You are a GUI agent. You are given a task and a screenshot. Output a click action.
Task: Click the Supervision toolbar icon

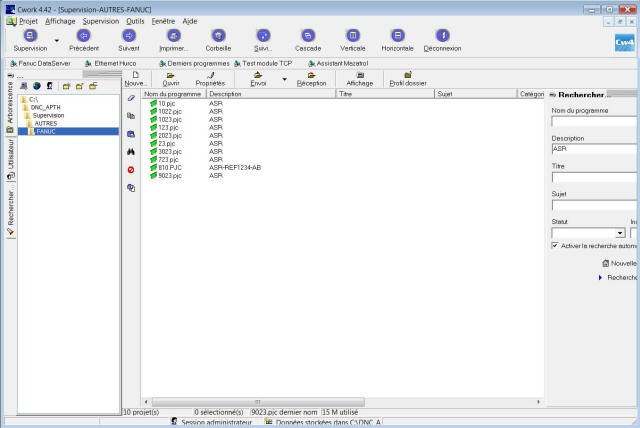pos(30,35)
